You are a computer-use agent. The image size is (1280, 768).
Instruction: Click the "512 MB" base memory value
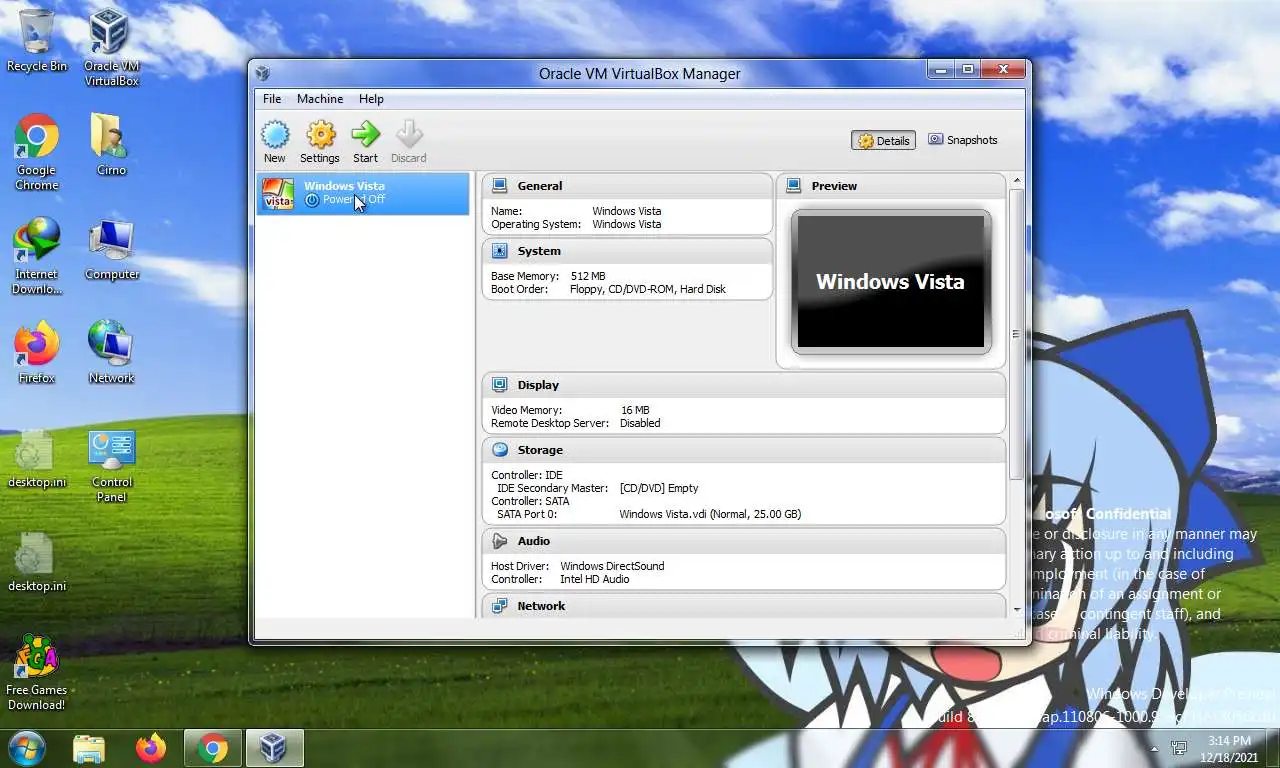click(x=588, y=276)
